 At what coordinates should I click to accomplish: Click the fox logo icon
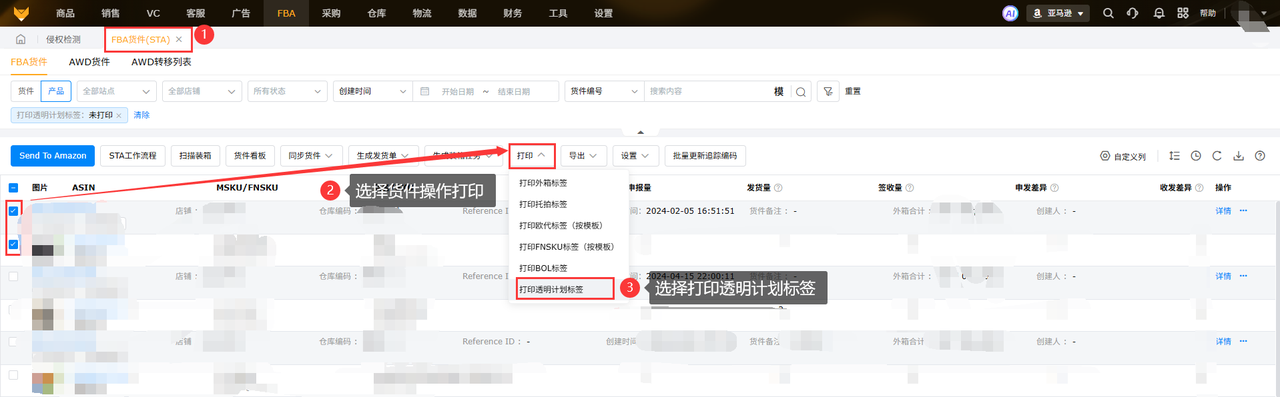[20, 13]
